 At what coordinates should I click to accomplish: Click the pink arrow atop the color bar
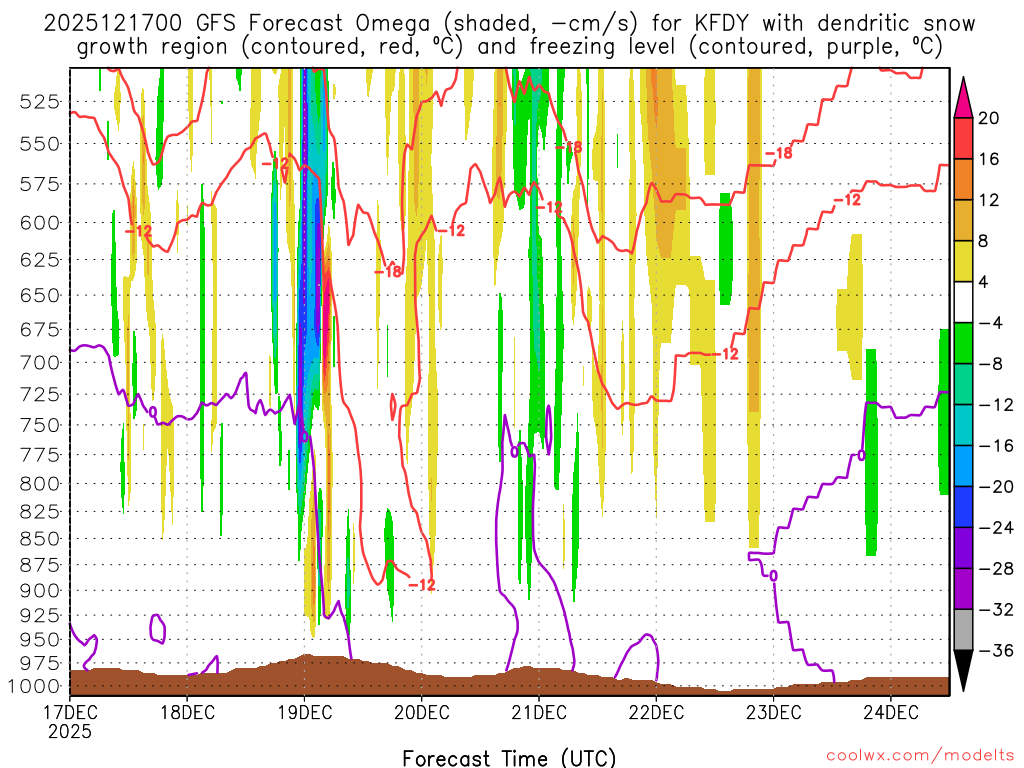pos(966,97)
